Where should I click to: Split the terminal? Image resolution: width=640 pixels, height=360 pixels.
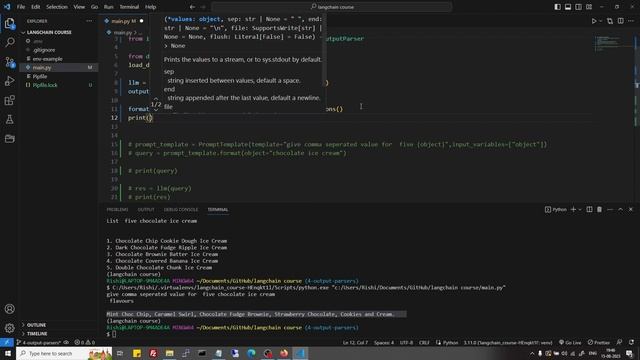pyautogui.click(x=589, y=209)
